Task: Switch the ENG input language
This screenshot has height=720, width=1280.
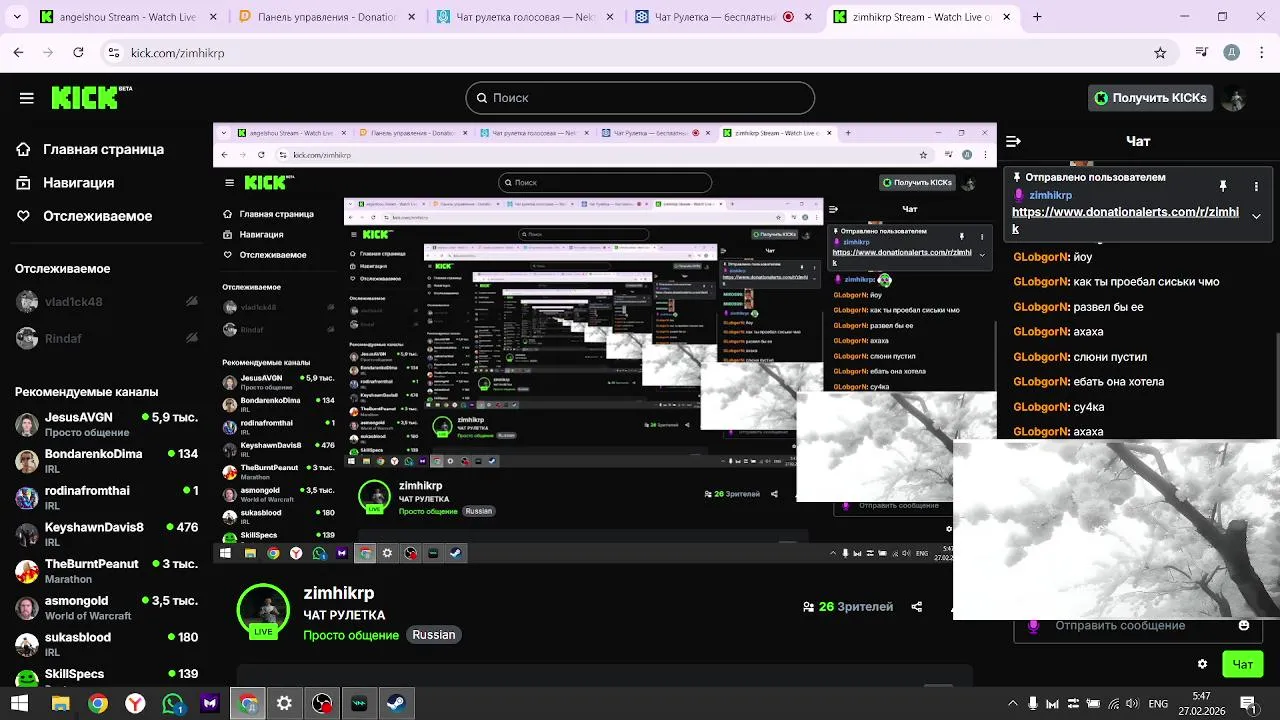Action: [x=1158, y=704]
